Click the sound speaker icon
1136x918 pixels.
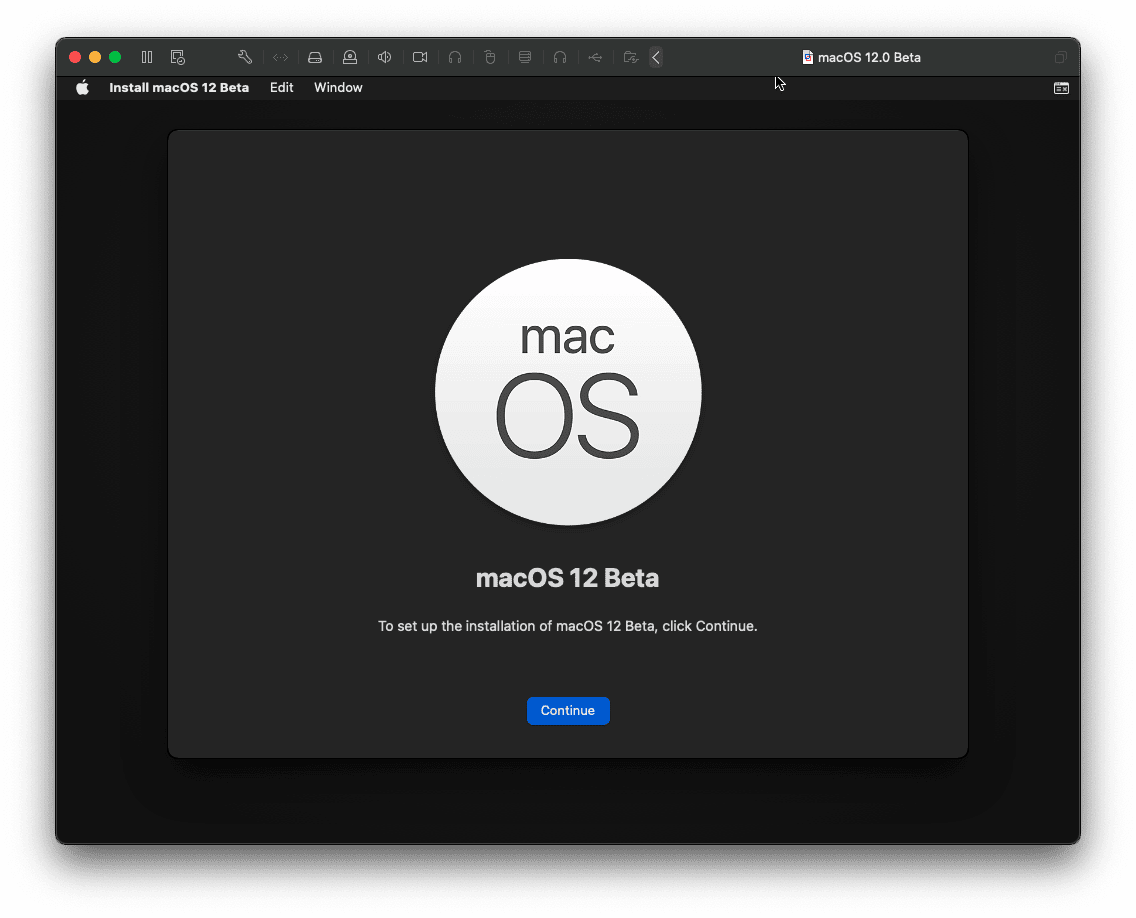coord(385,57)
